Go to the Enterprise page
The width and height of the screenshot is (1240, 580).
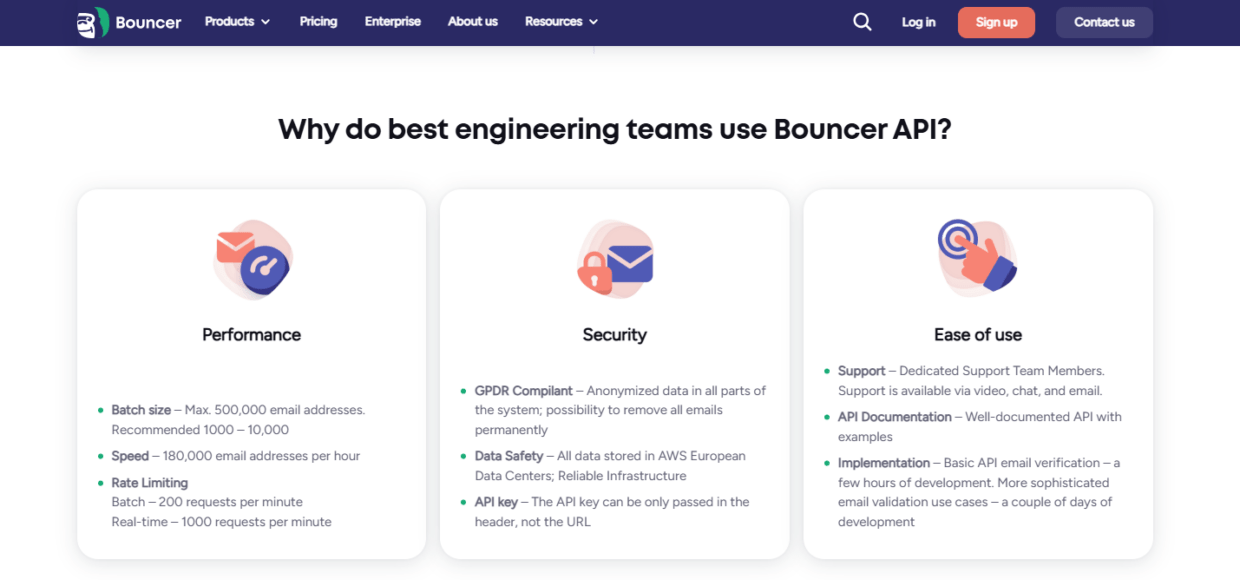coord(392,21)
